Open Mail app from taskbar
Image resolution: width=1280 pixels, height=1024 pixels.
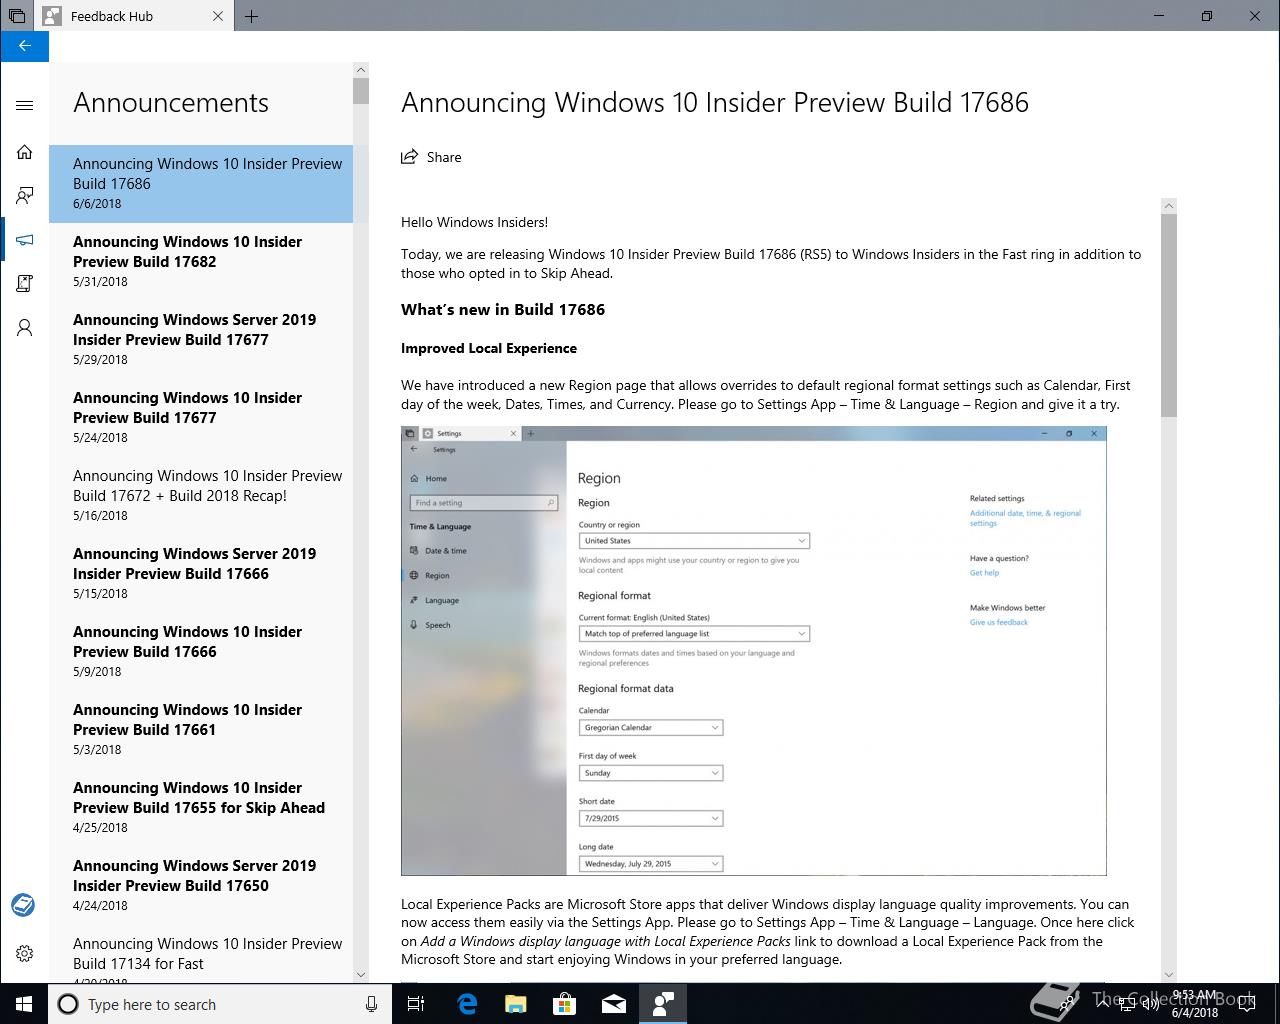613,1004
